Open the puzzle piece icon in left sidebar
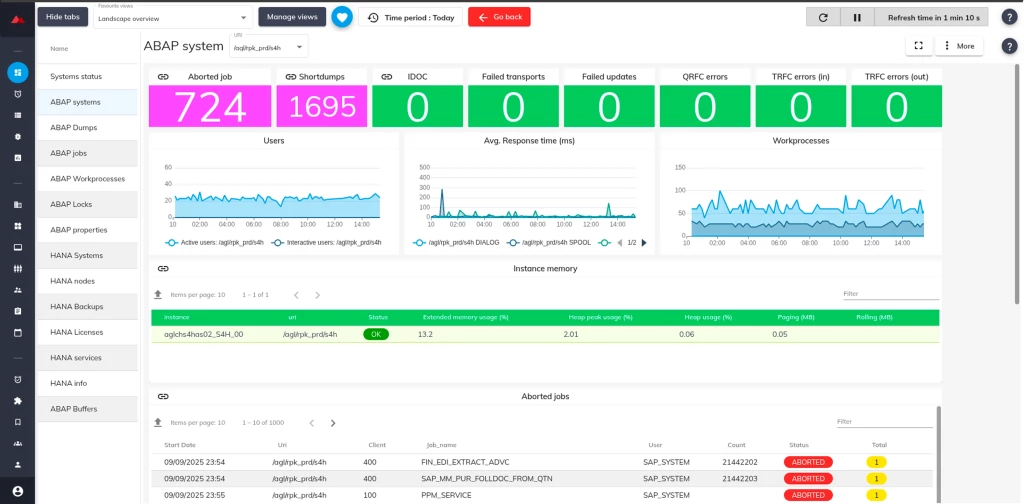Image resolution: width=1024 pixels, height=504 pixels. pos(17,401)
